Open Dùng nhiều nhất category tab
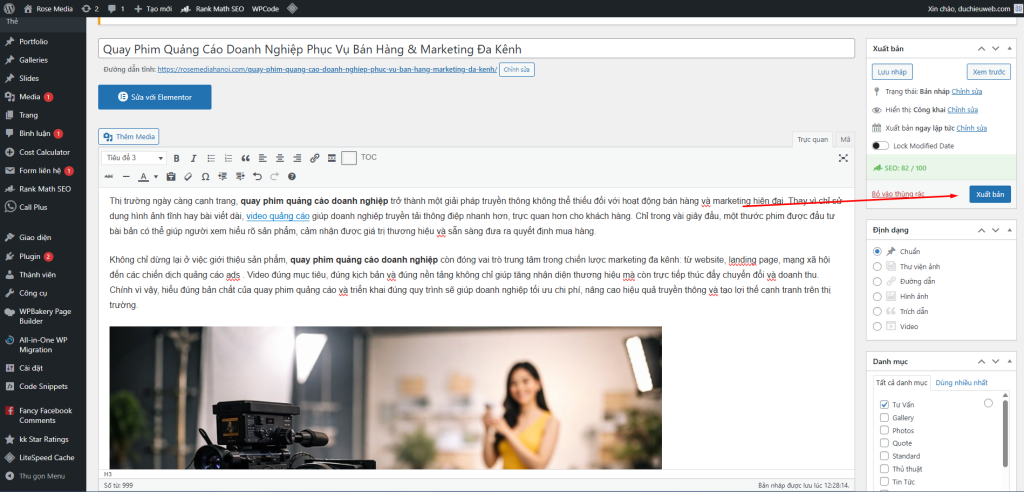Image resolution: width=1024 pixels, height=492 pixels. pos(961,383)
